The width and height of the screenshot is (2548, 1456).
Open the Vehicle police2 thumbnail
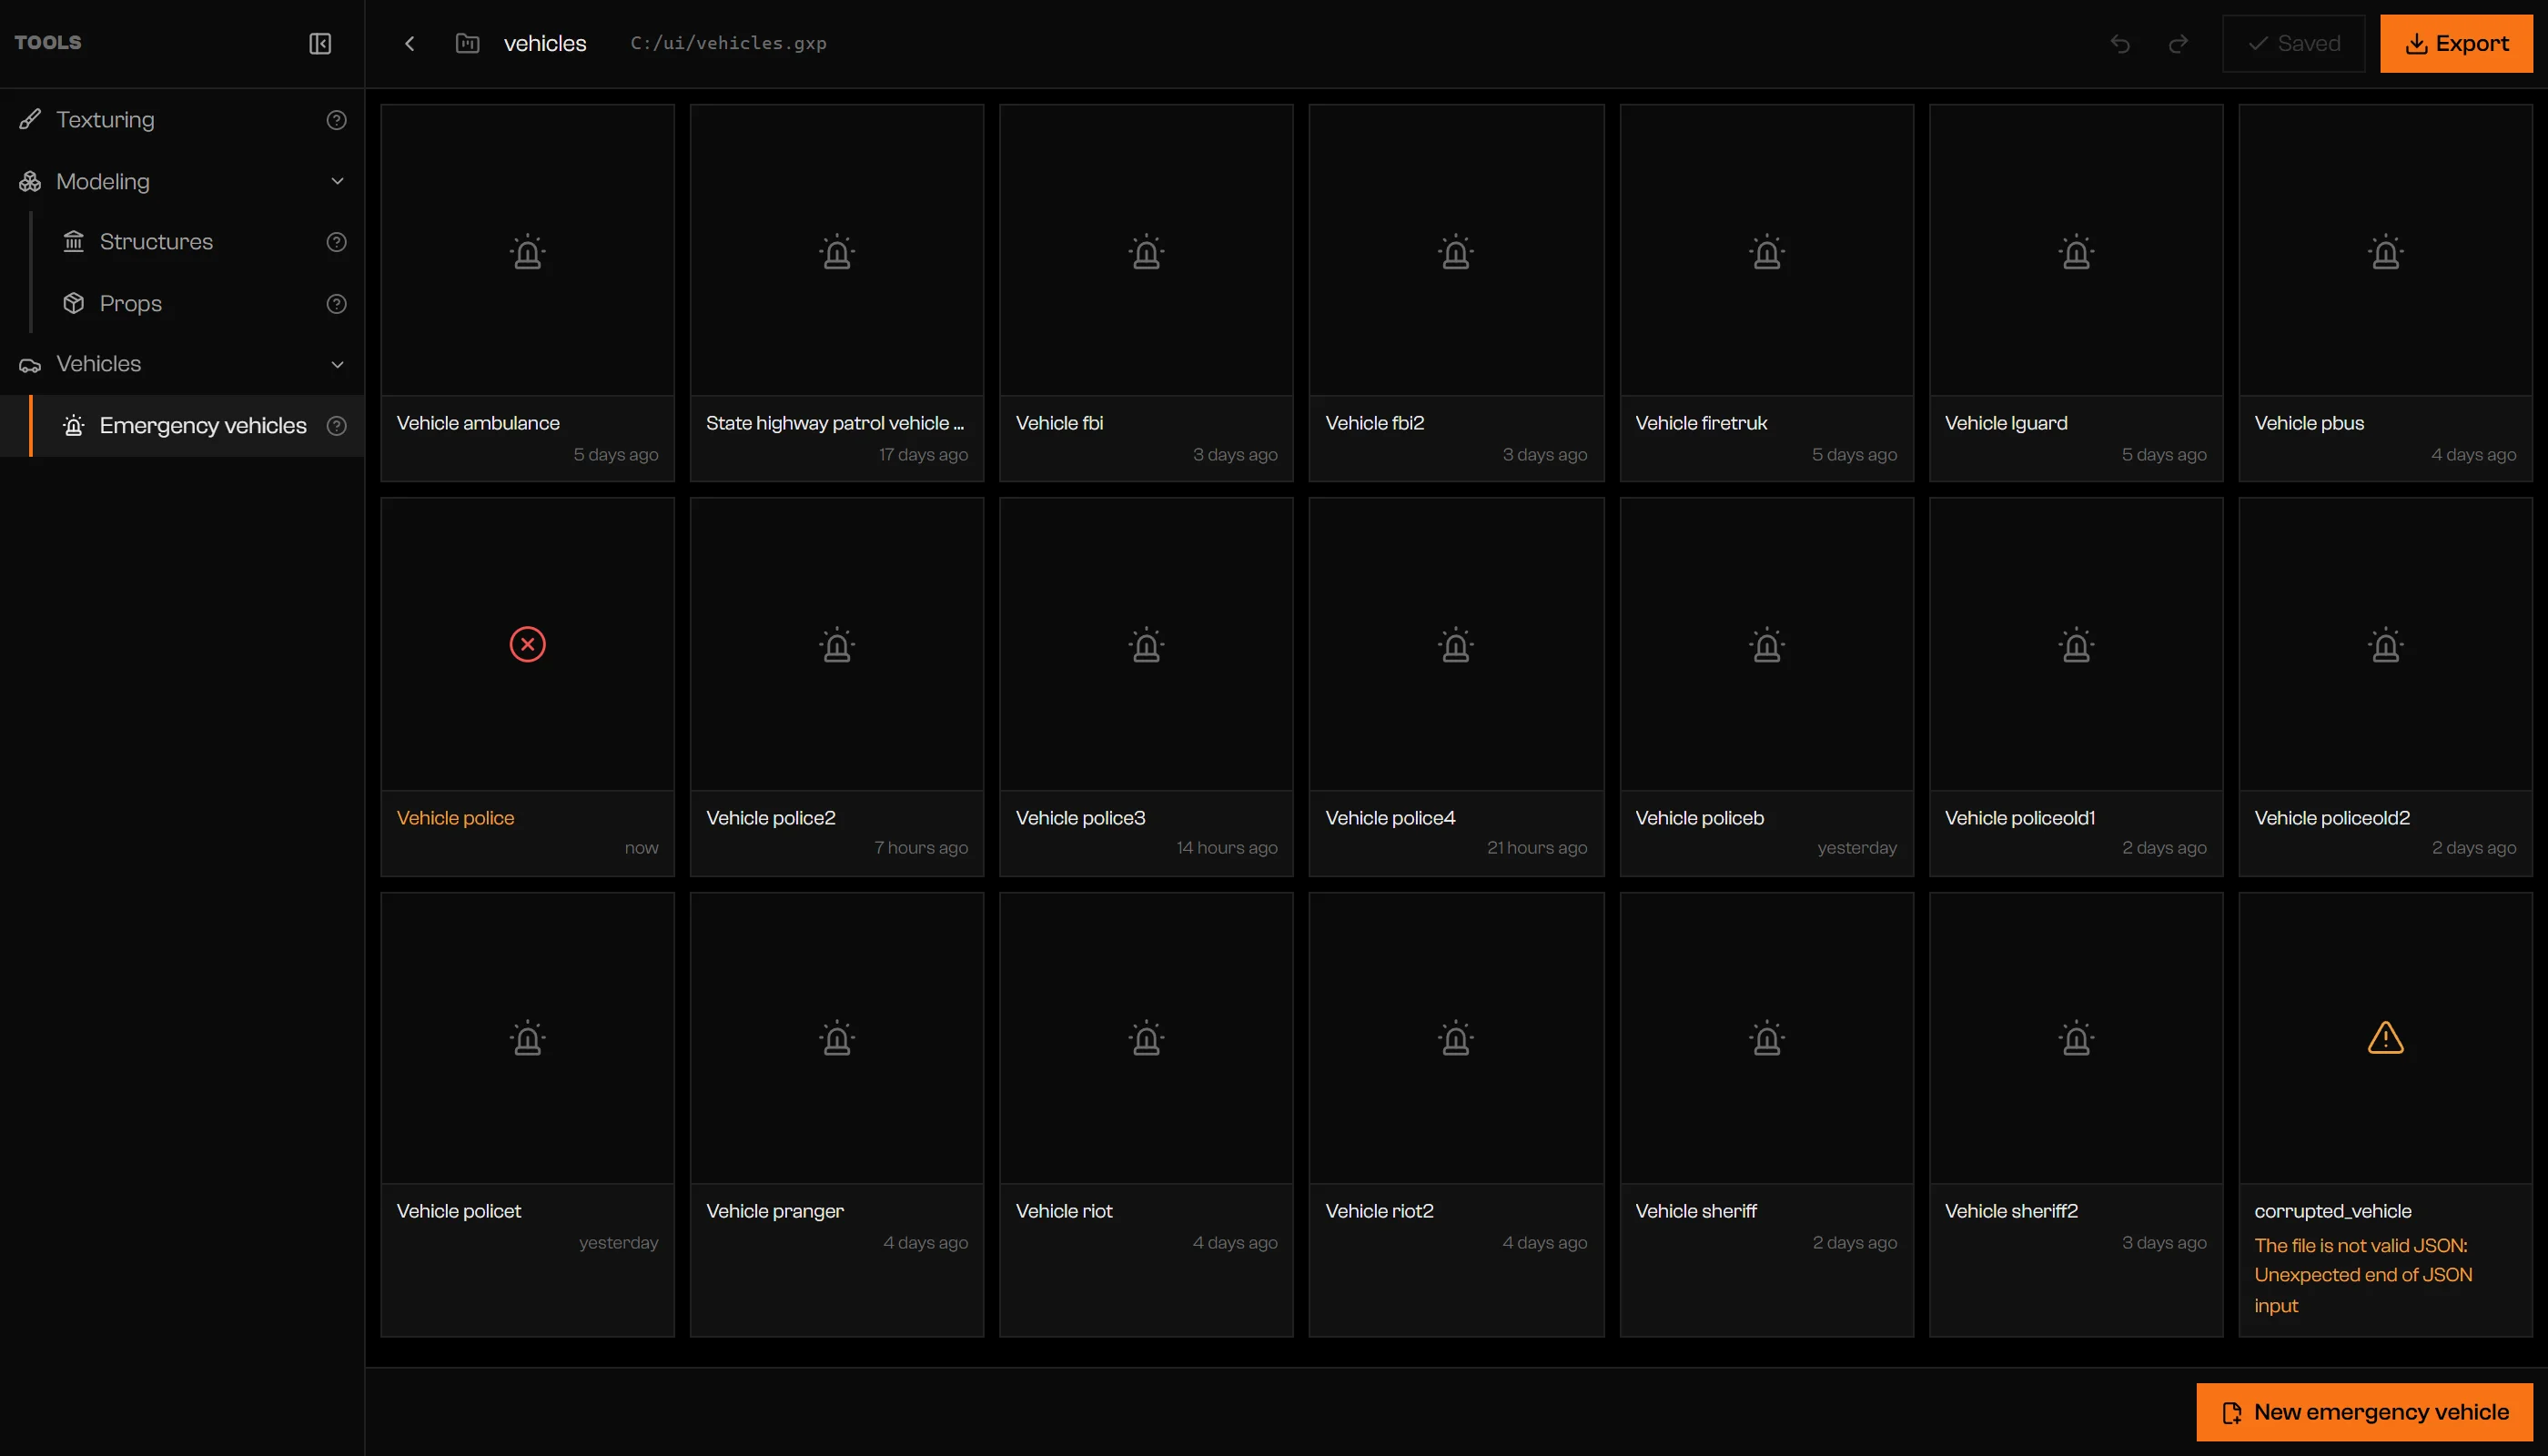click(x=837, y=644)
